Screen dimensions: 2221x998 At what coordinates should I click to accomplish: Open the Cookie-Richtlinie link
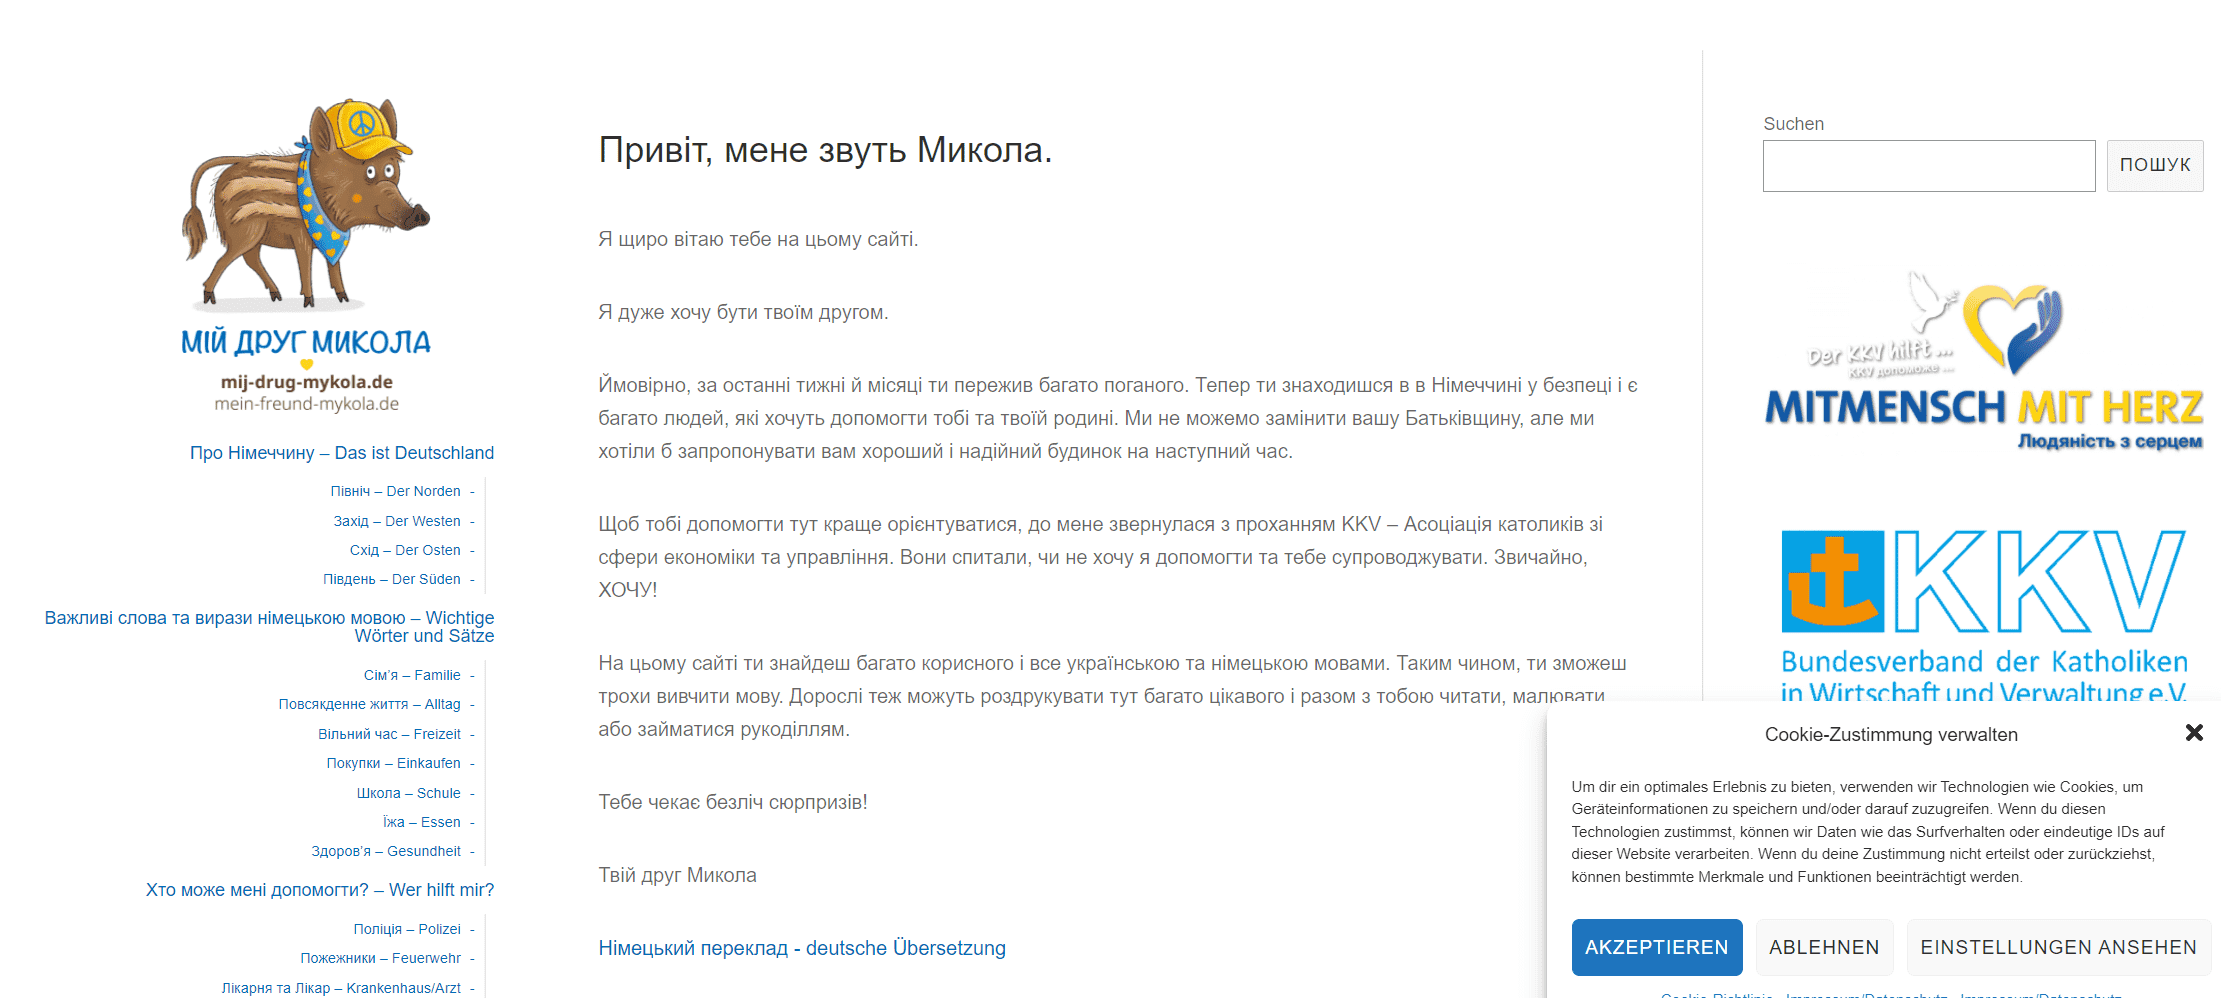point(1715,995)
